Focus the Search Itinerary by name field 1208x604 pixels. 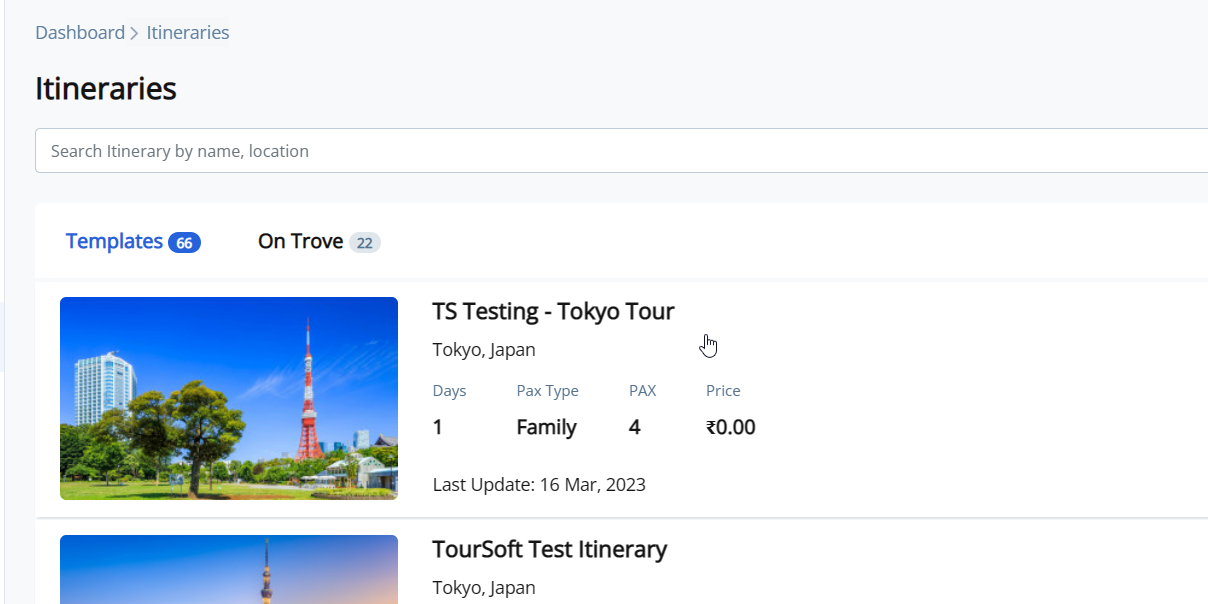(x=621, y=151)
